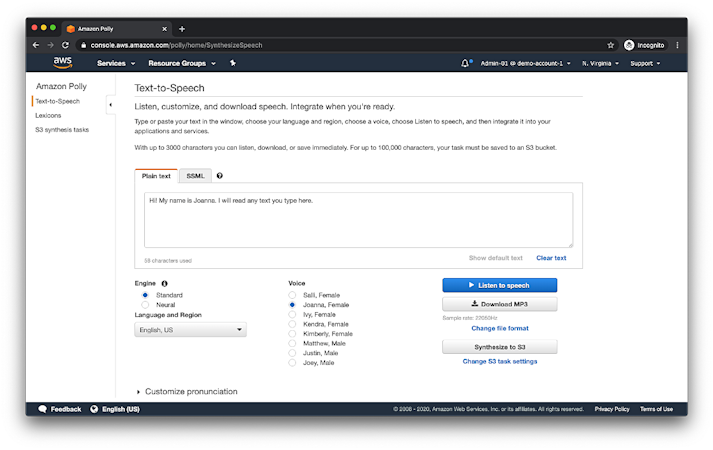Open a new browser tab with plus

pyautogui.click(x=182, y=29)
